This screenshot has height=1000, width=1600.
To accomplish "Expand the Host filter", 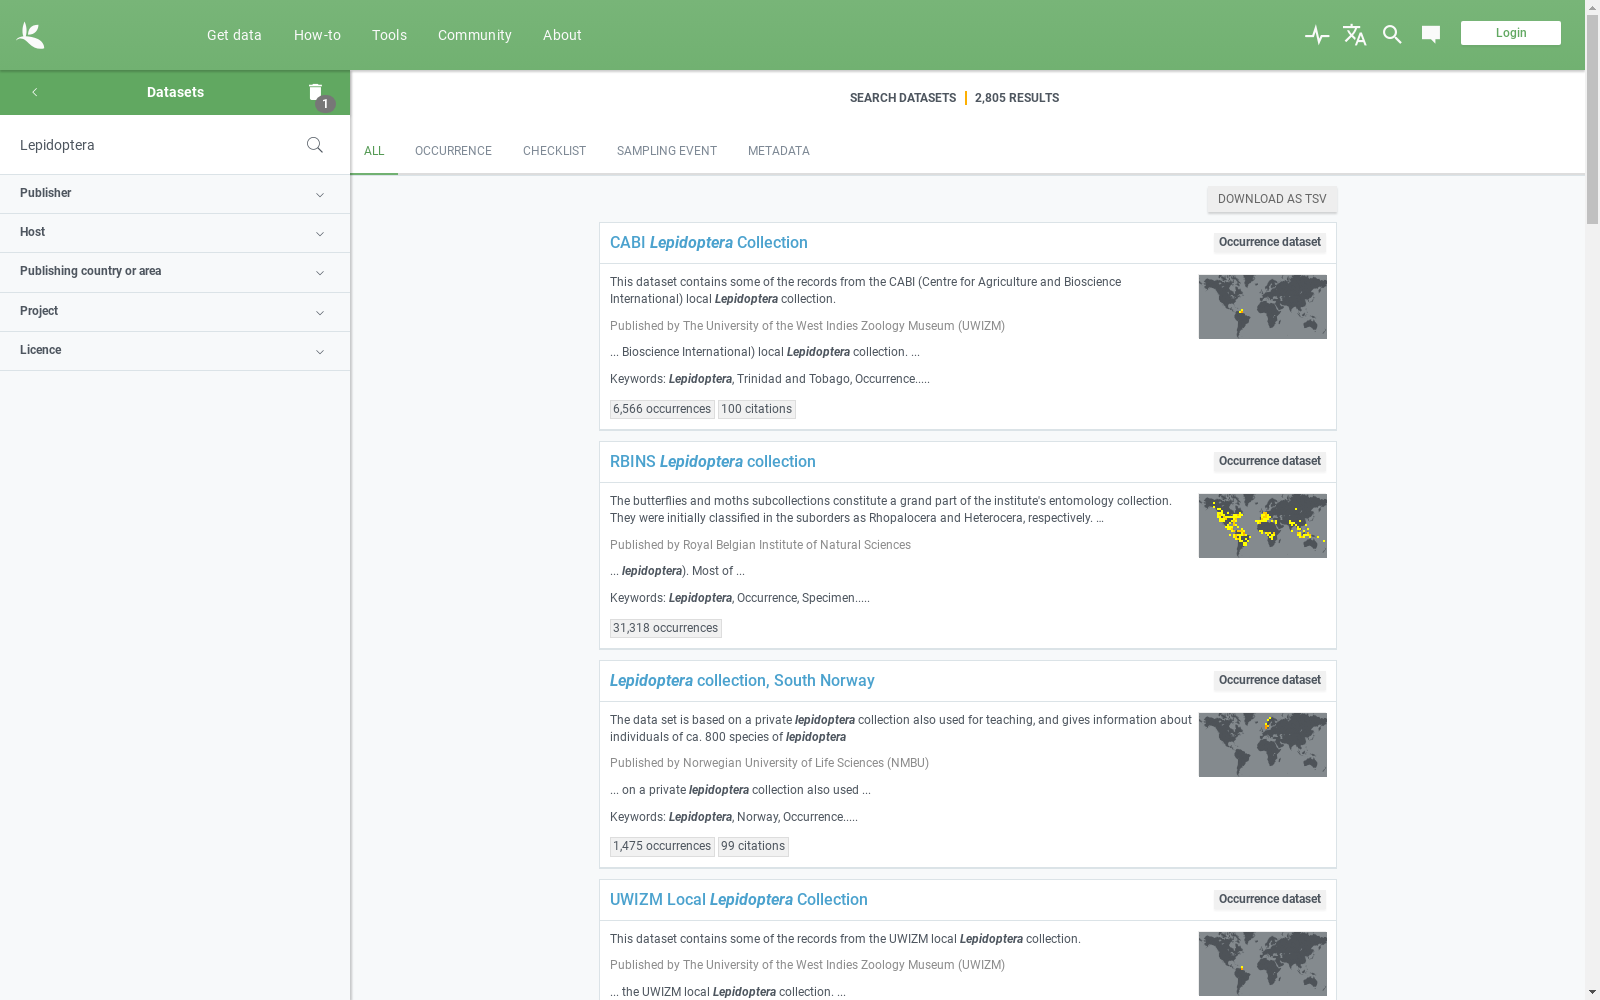I will [x=175, y=233].
